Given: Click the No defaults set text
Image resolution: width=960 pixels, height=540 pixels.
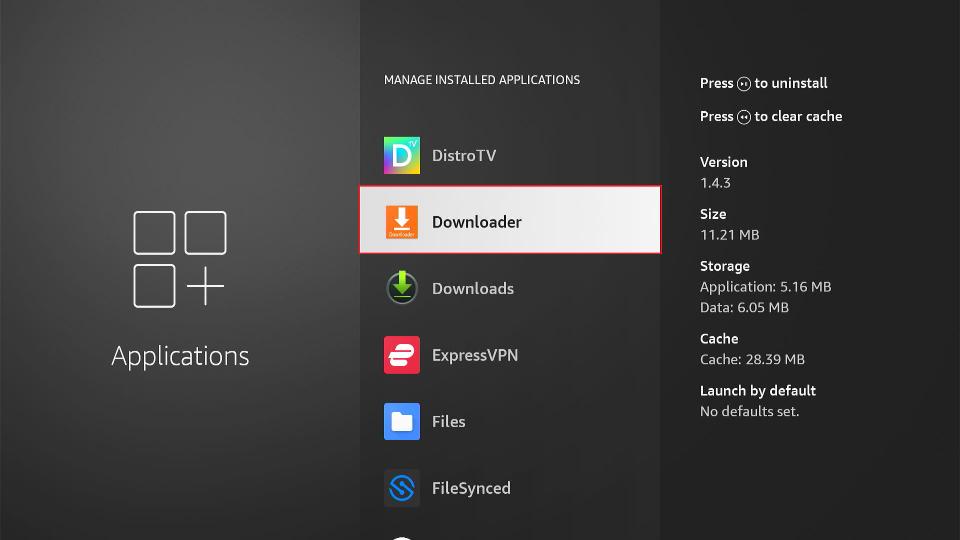Looking at the screenshot, I should click(x=749, y=411).
